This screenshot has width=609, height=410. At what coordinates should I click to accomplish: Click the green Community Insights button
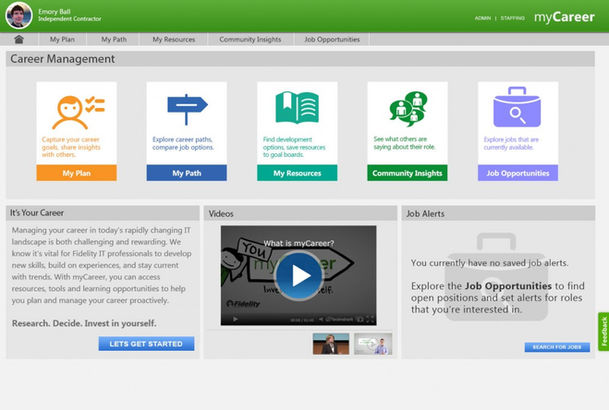407,173
